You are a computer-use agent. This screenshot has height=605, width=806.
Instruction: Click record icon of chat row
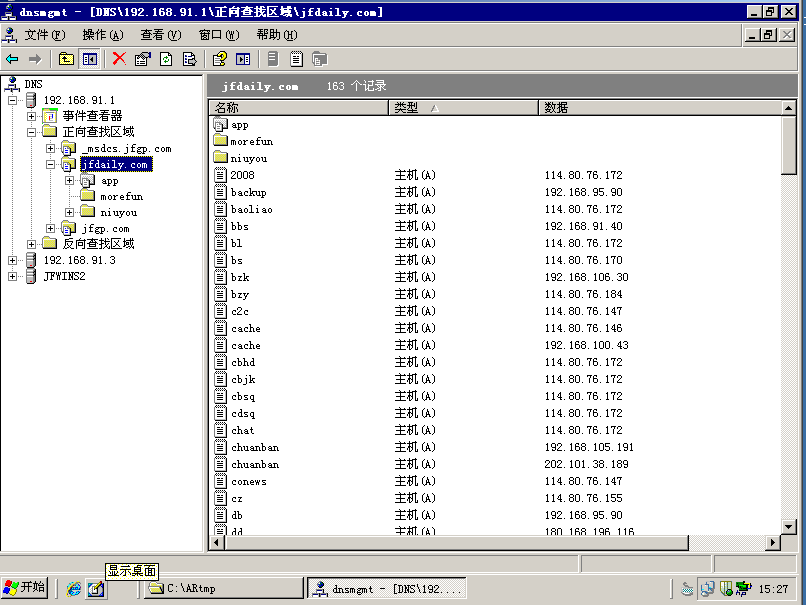point(220,430)
